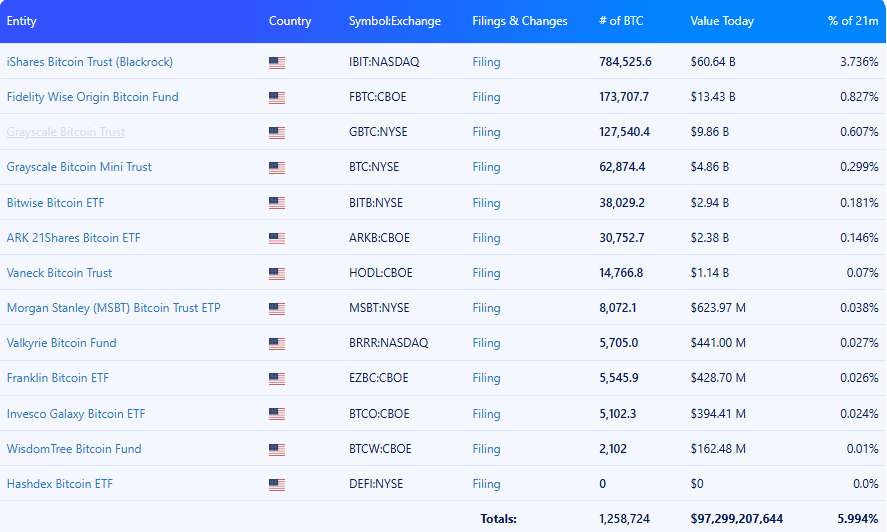Open Filing link for BTC:NYSE
The height and width of the screenshot is (532, 887).
coord(486,167)
